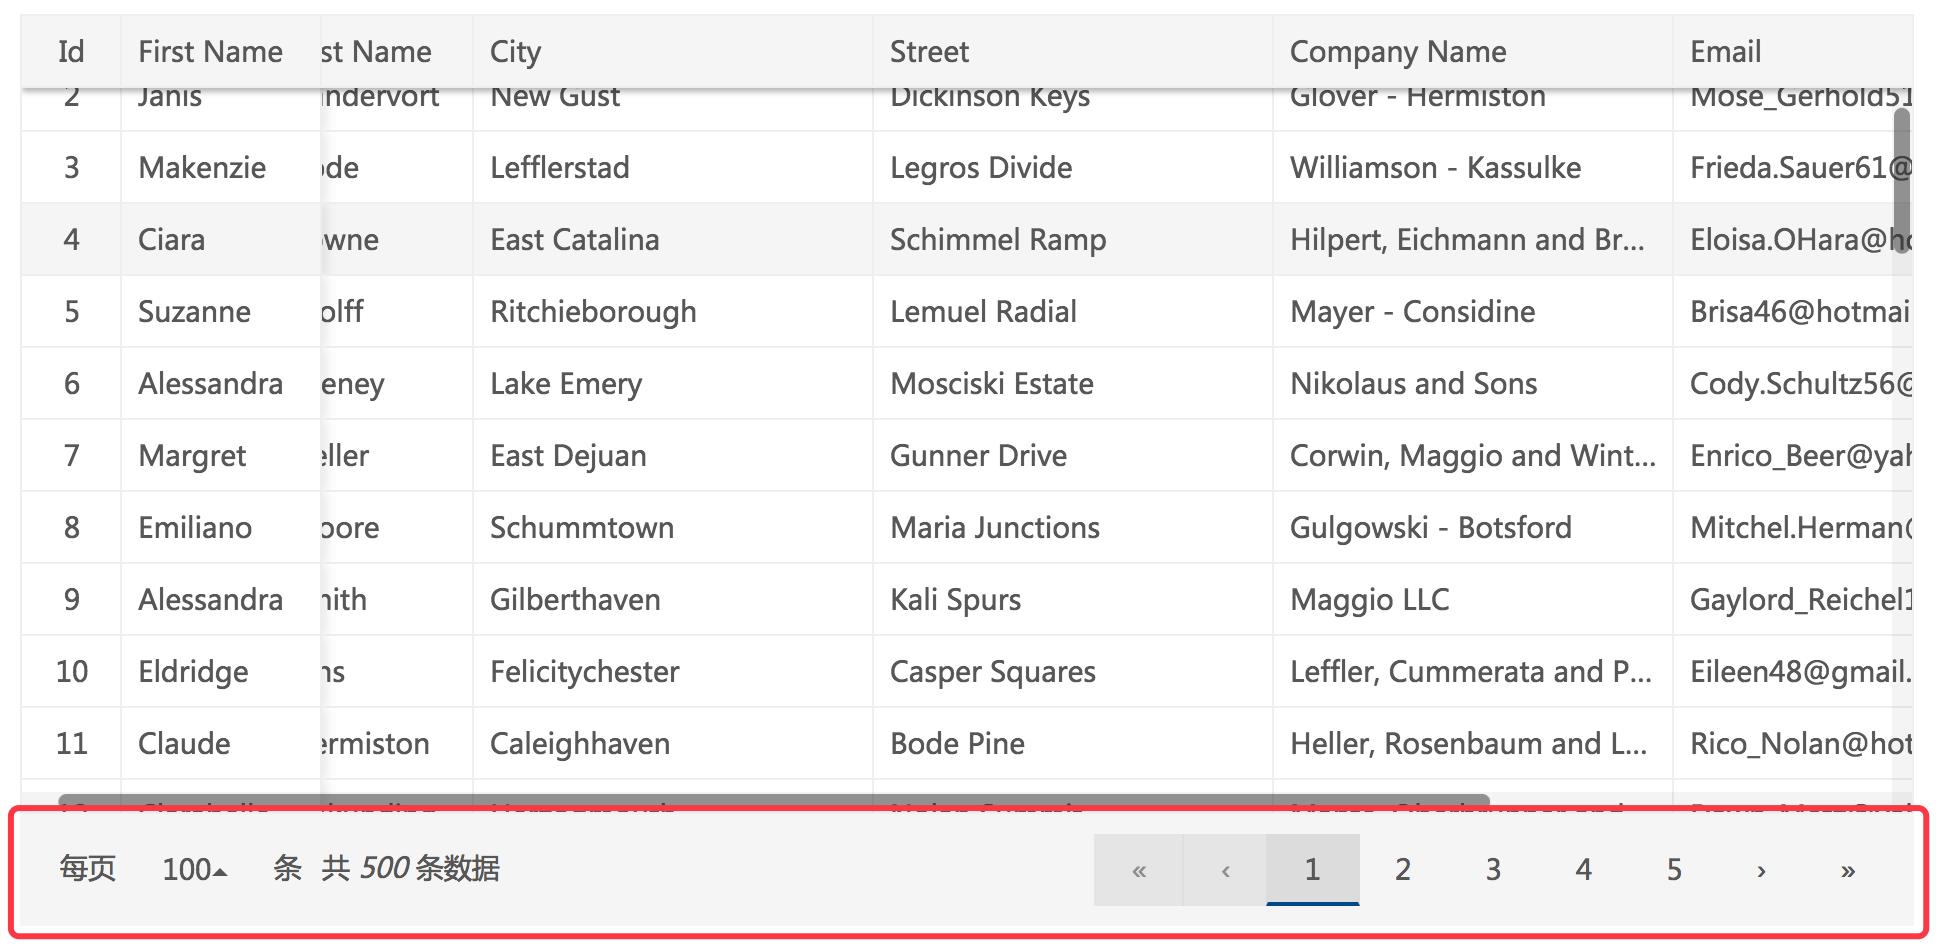Click the Email column header
This screenshot has height=948, width=1948.
[1792, 52]
